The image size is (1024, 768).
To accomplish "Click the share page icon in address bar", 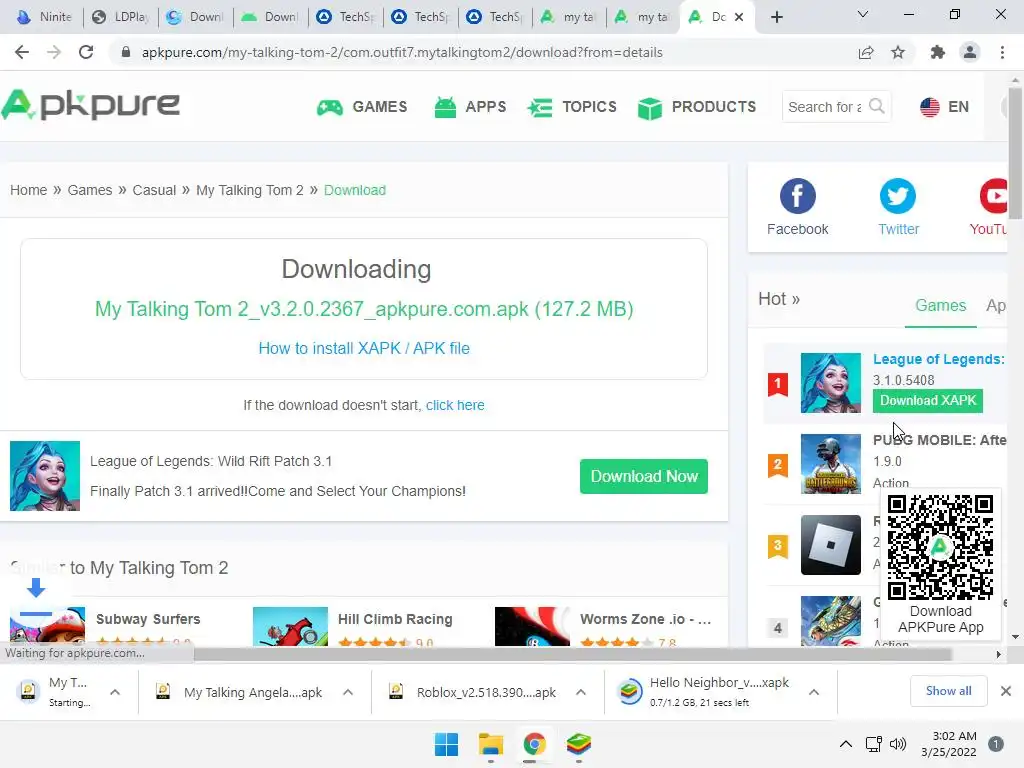I will click(866, 52).
